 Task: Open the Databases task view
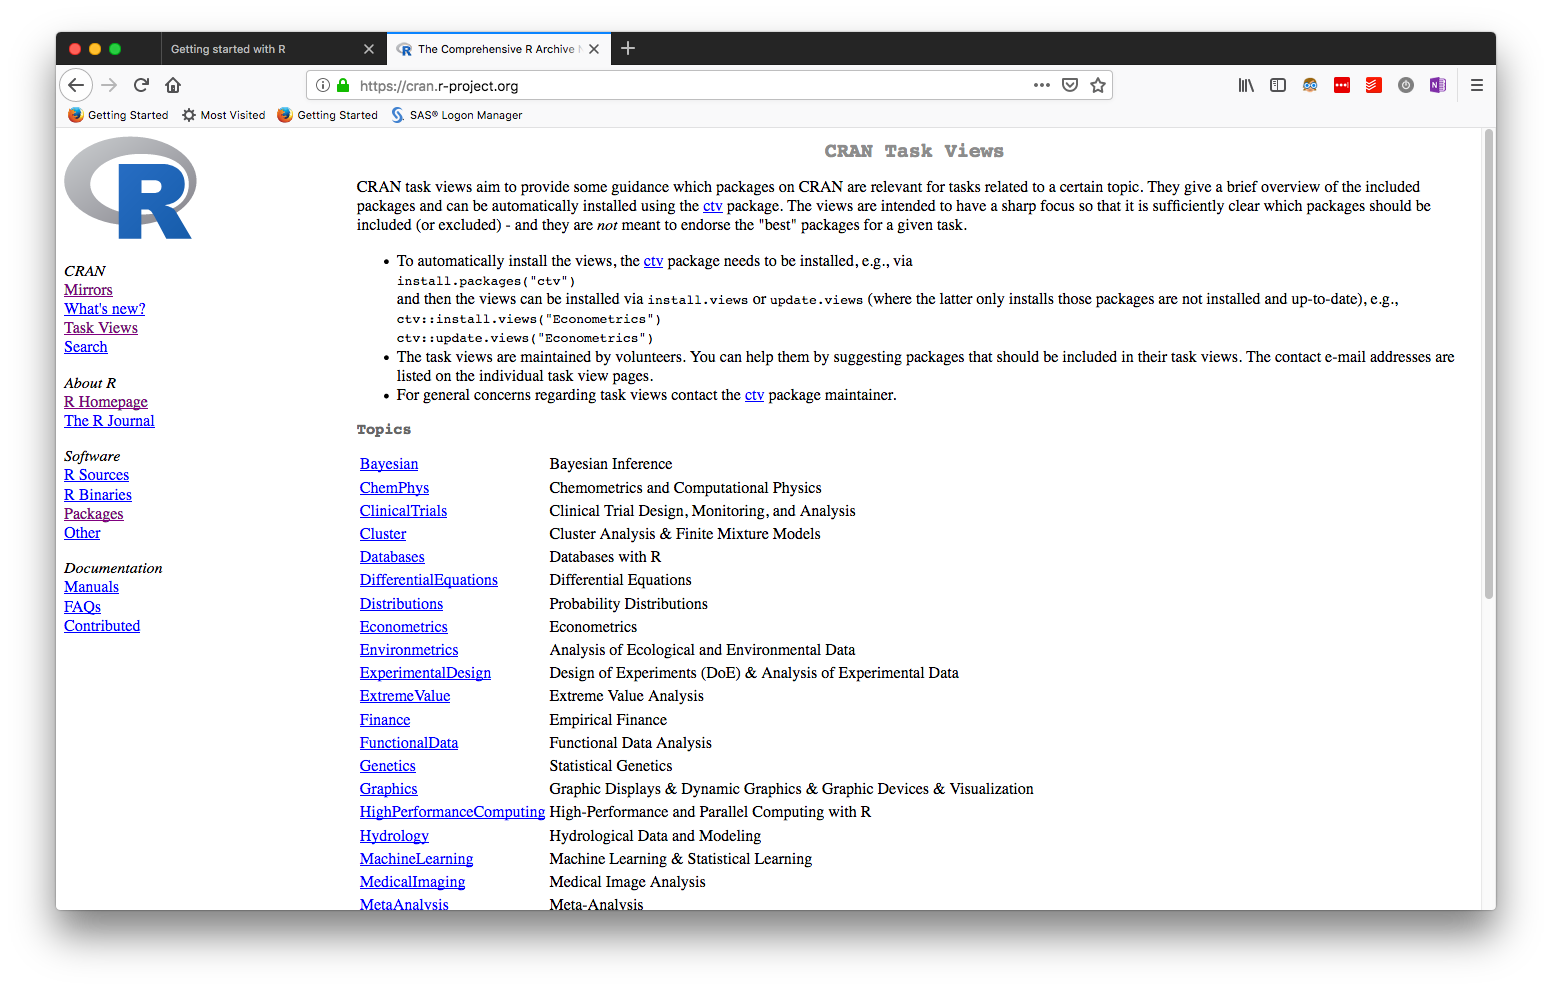click(392, 557)
